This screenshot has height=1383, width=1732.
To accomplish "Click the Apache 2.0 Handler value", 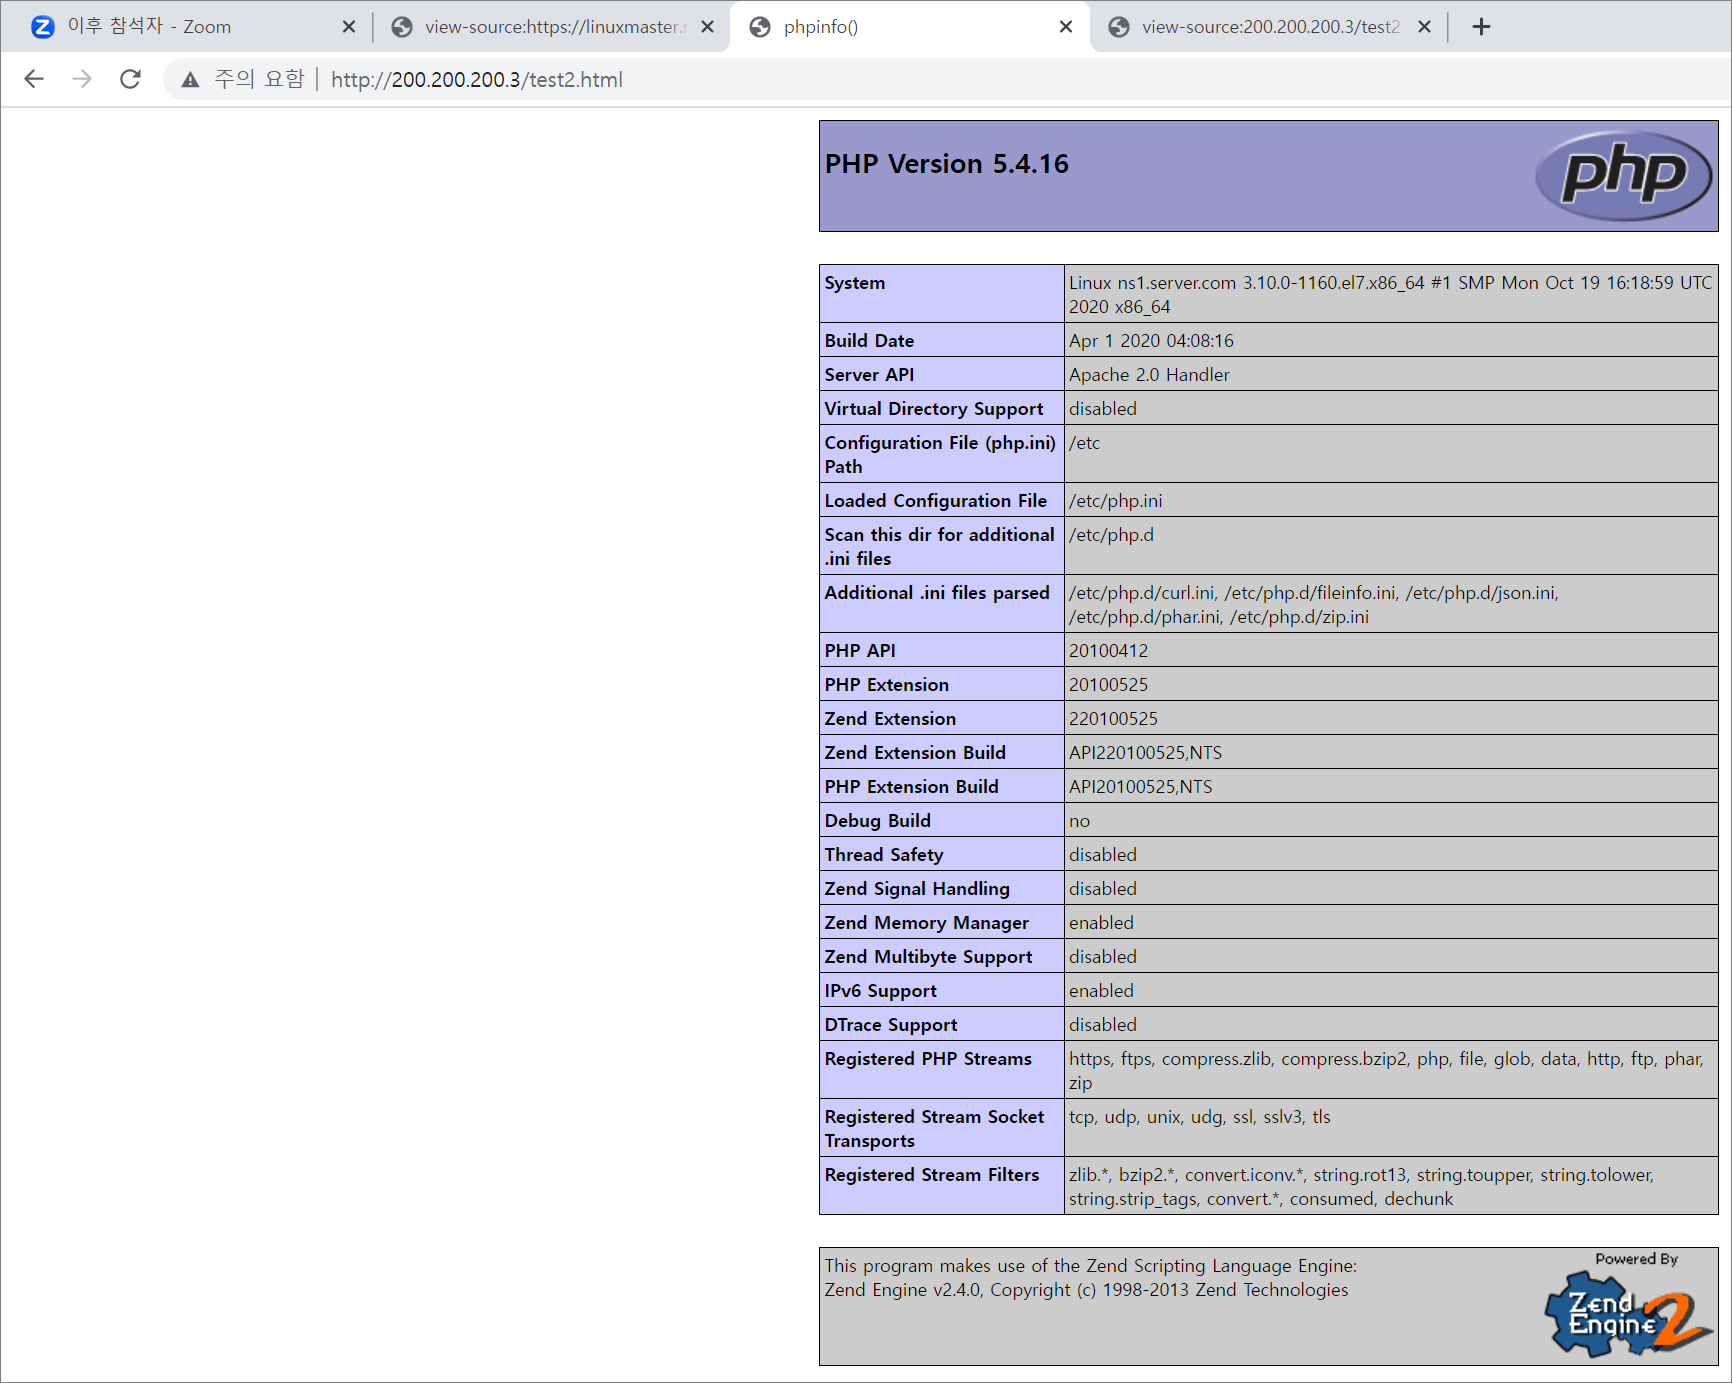I will 1149,374.
